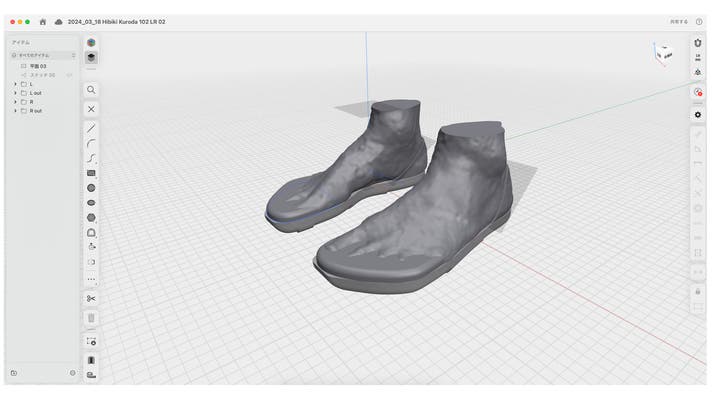Expand the L folder
Viewport: 712px width, 401px height.
[15, 84]
